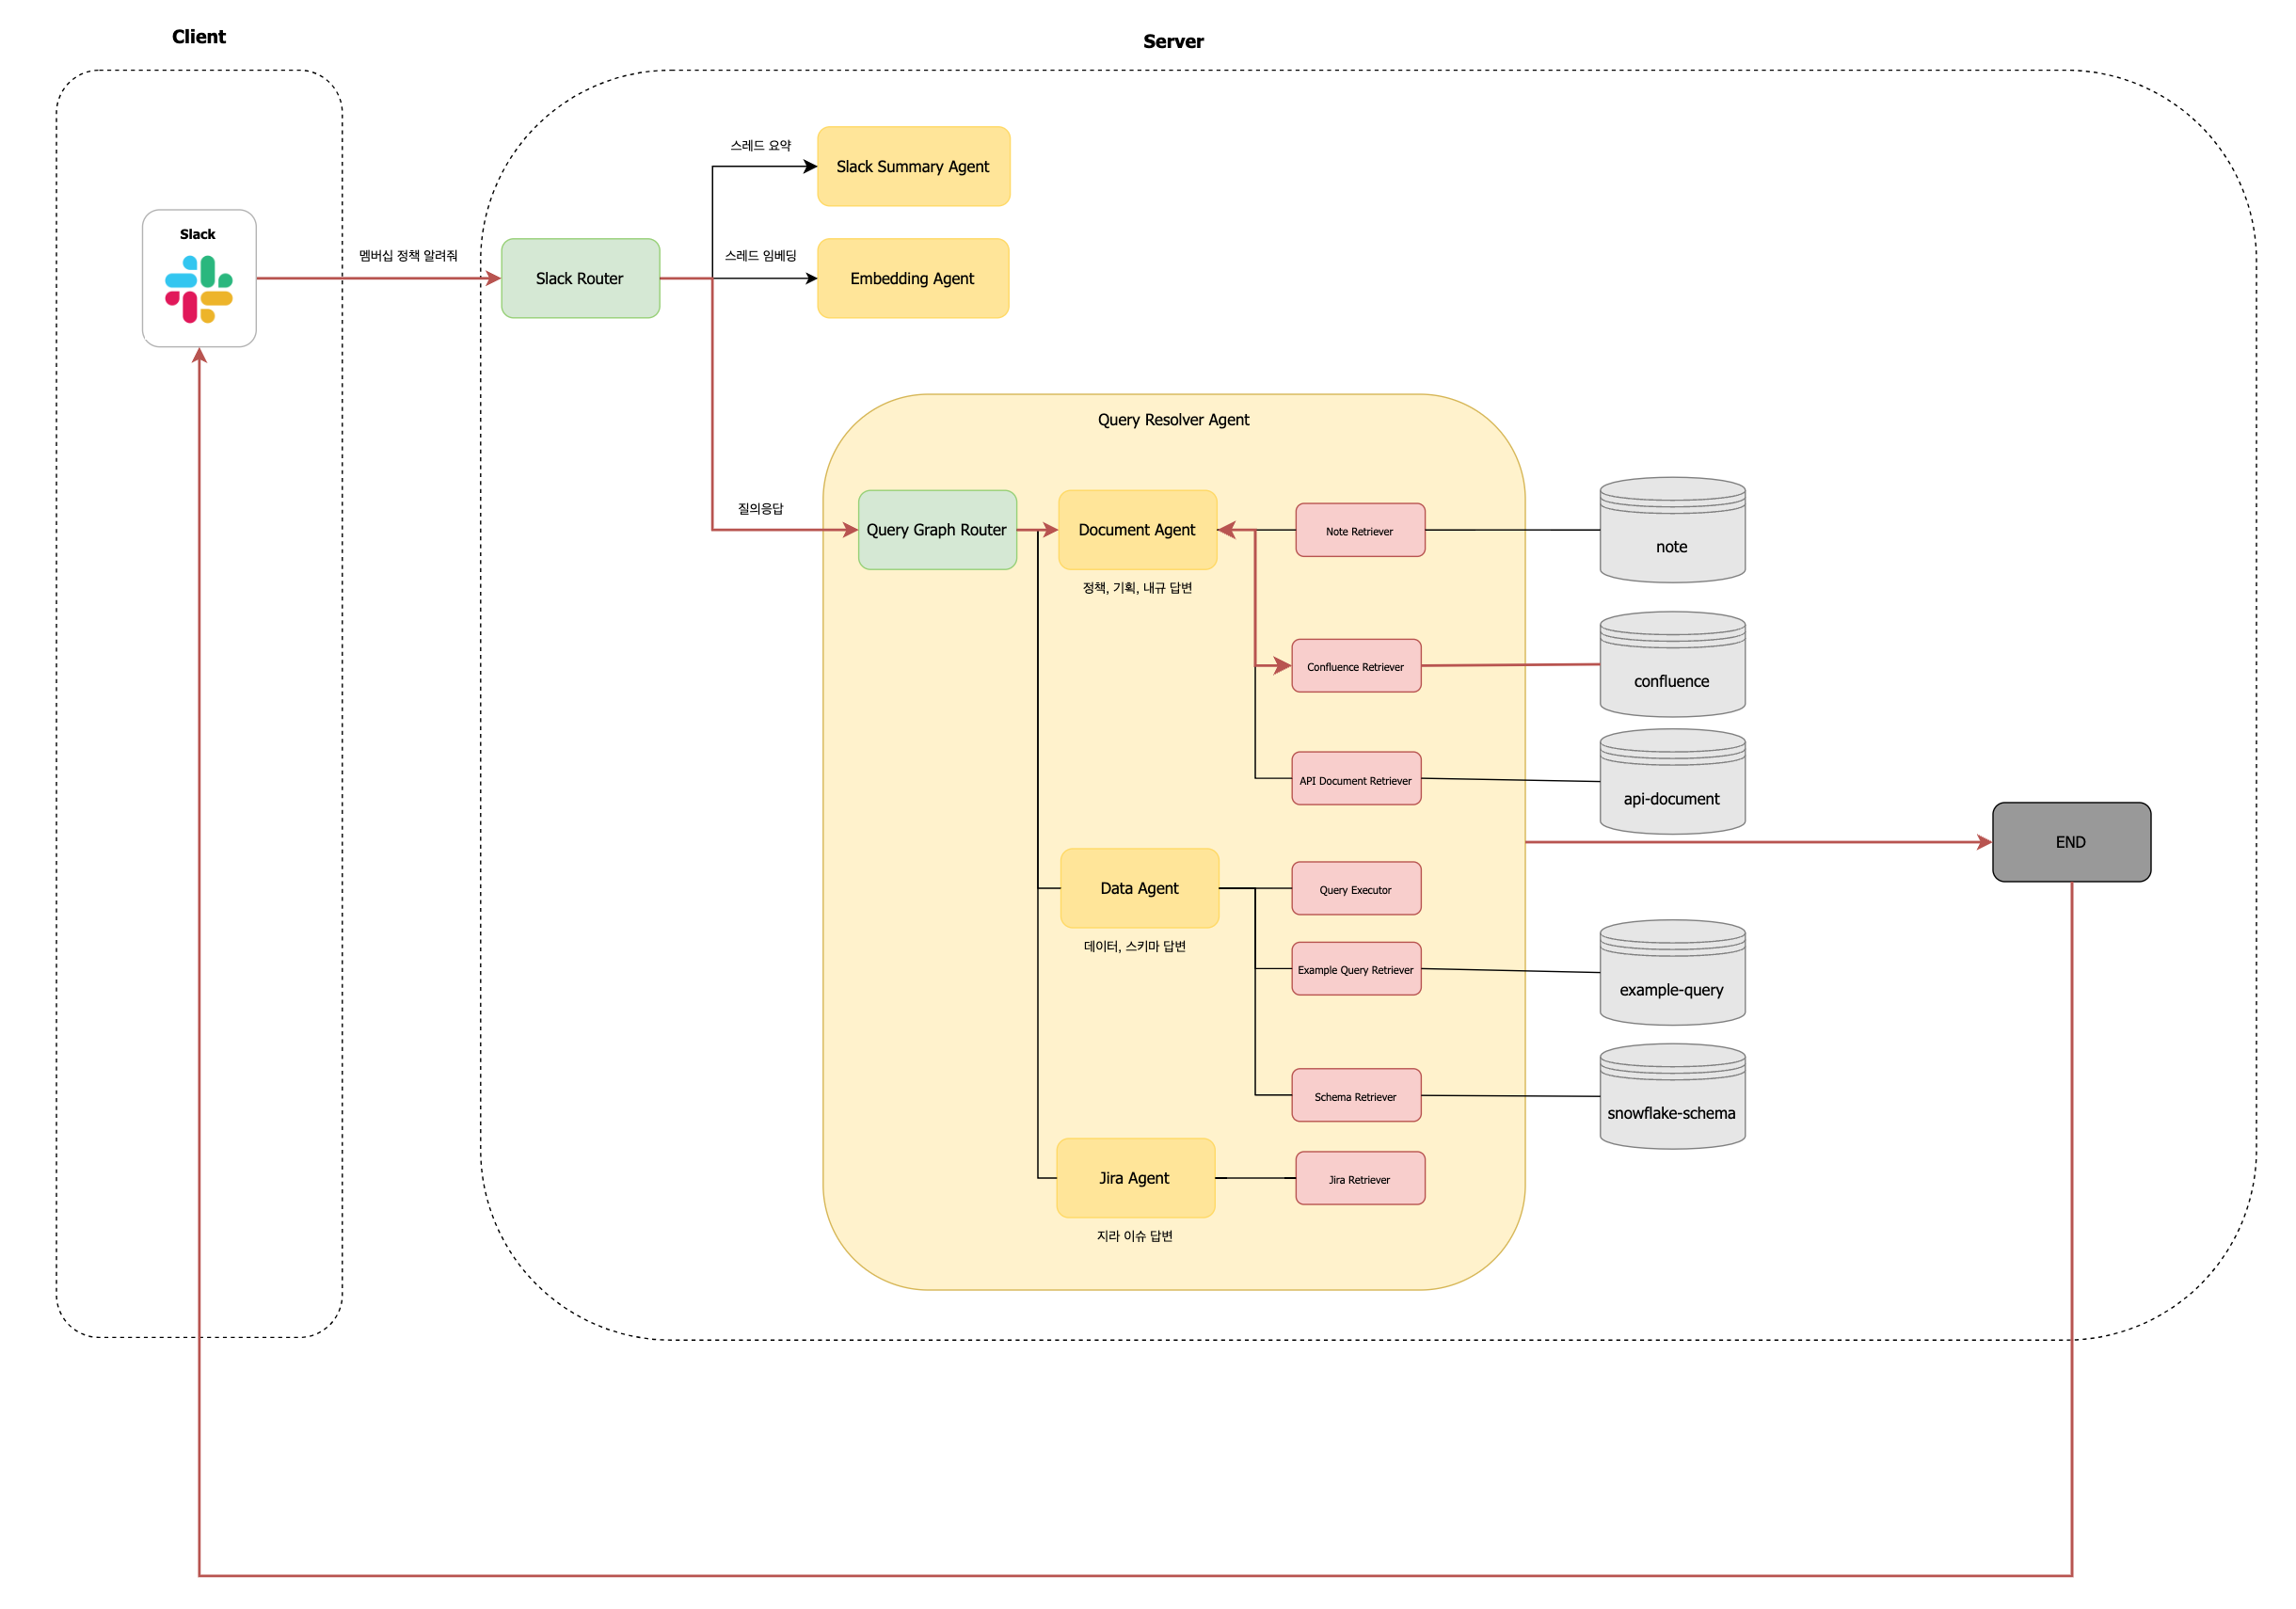Click the Query Graph Router green node
Viewport: 2296px width, 1609px height.
pos(936,530)
